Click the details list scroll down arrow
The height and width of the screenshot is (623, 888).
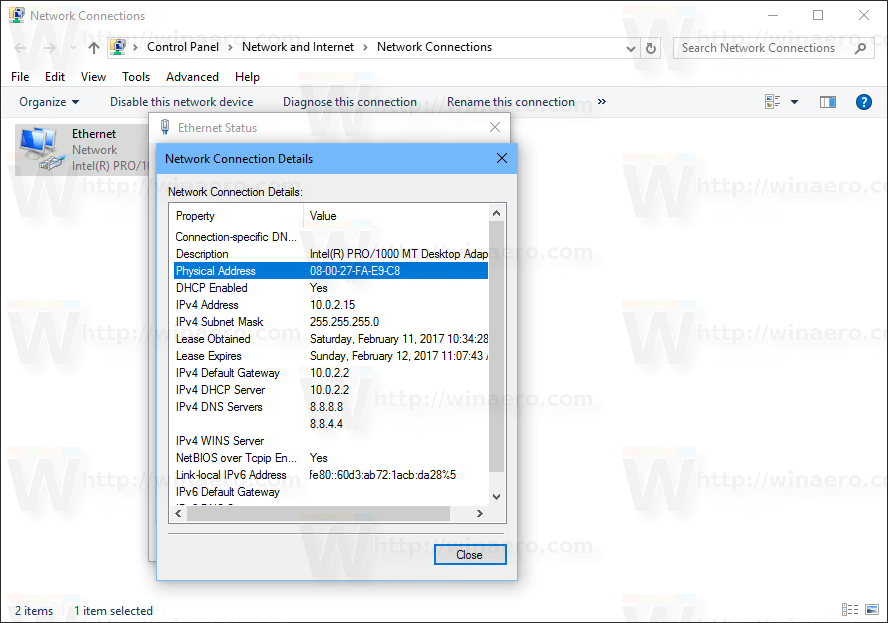(x=496, y=497)
